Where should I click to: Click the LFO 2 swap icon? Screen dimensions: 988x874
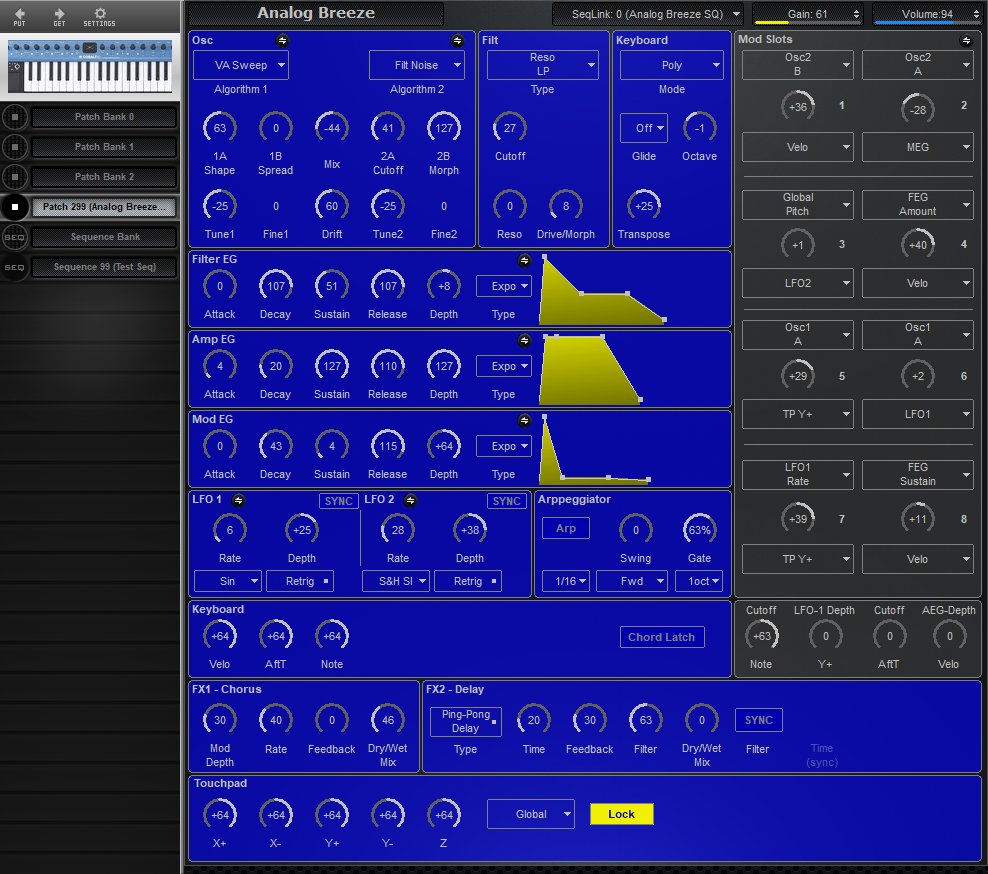410,500
